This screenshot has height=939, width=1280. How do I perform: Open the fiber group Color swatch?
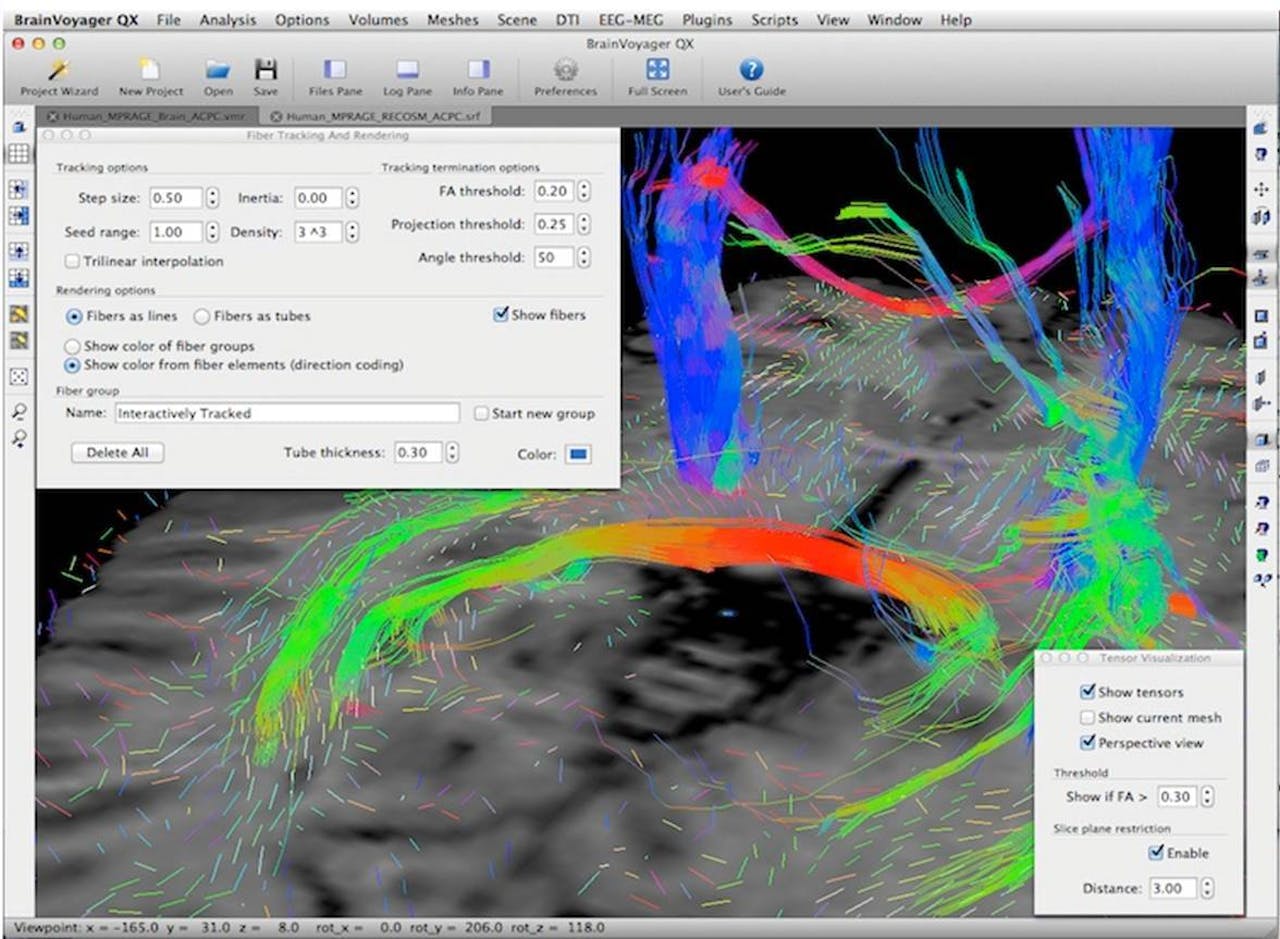(x=578, y=454)
